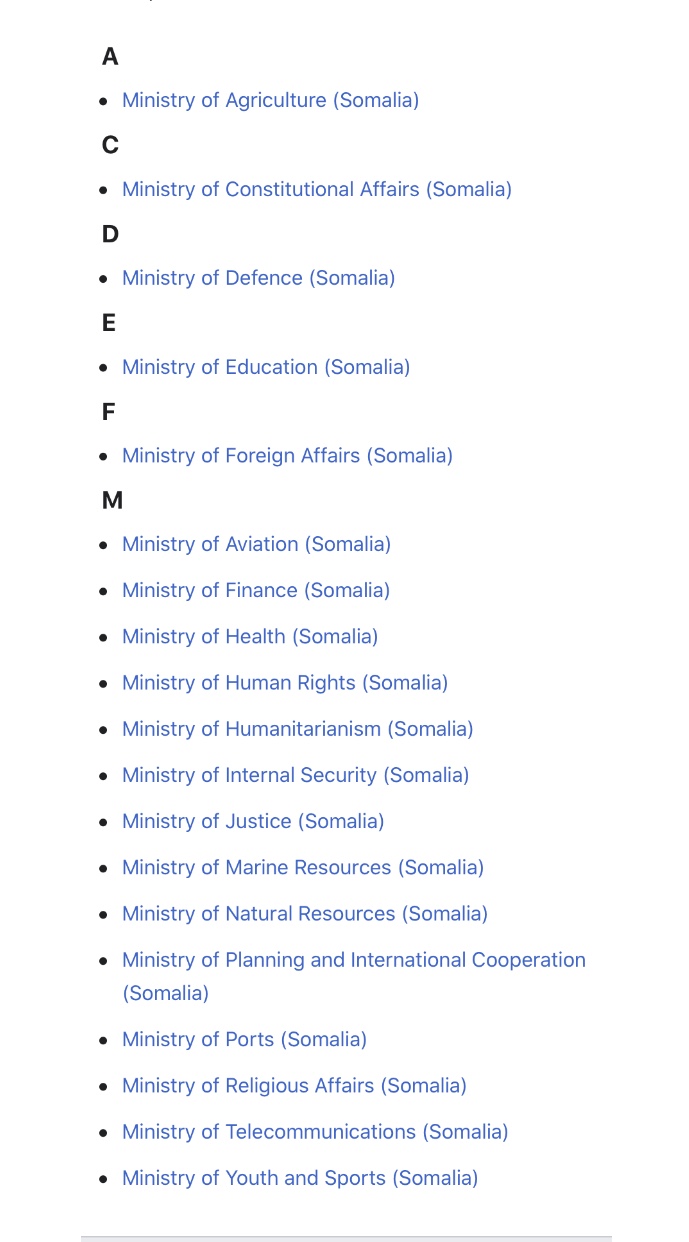Screen dimensions: 689x1242
Task: Open Ministry of Agriculture (Somalia) link
Action: pos(270,100)
